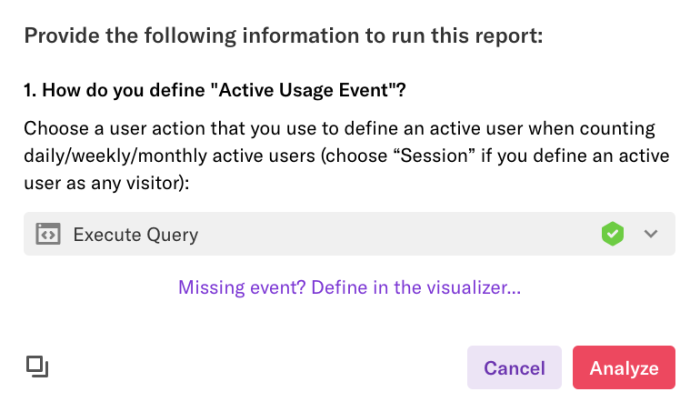The height and width of the screenshot is (412, 700).
Task: Follow the Missing event? Define in visualizer link
Action: click(x=350, y=287)
